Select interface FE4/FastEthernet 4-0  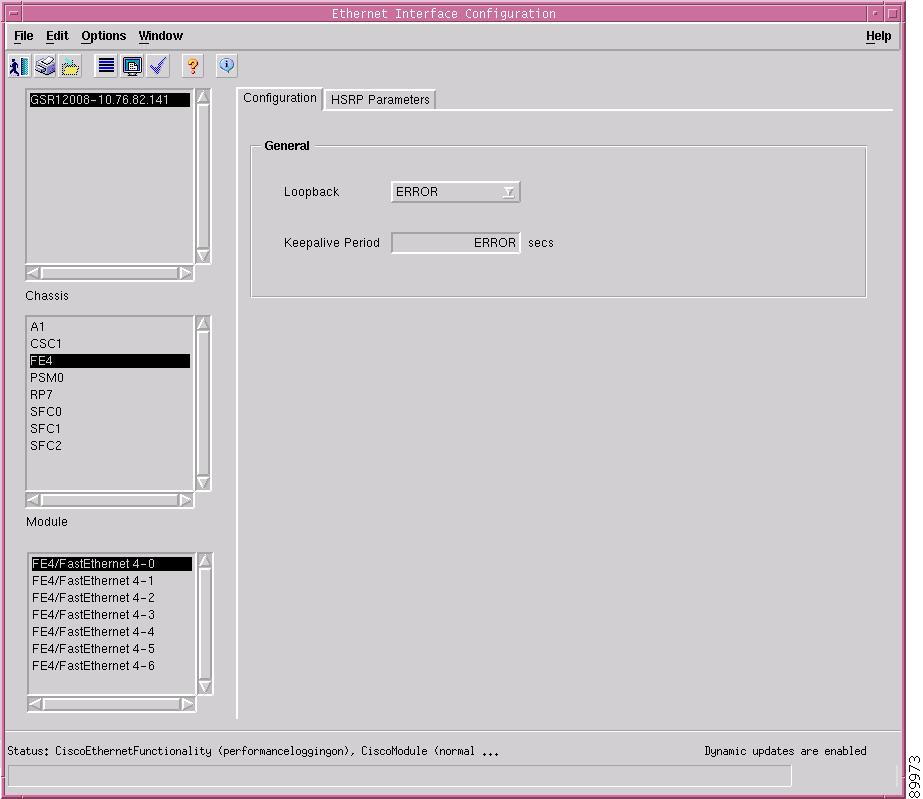coord(111,564)
